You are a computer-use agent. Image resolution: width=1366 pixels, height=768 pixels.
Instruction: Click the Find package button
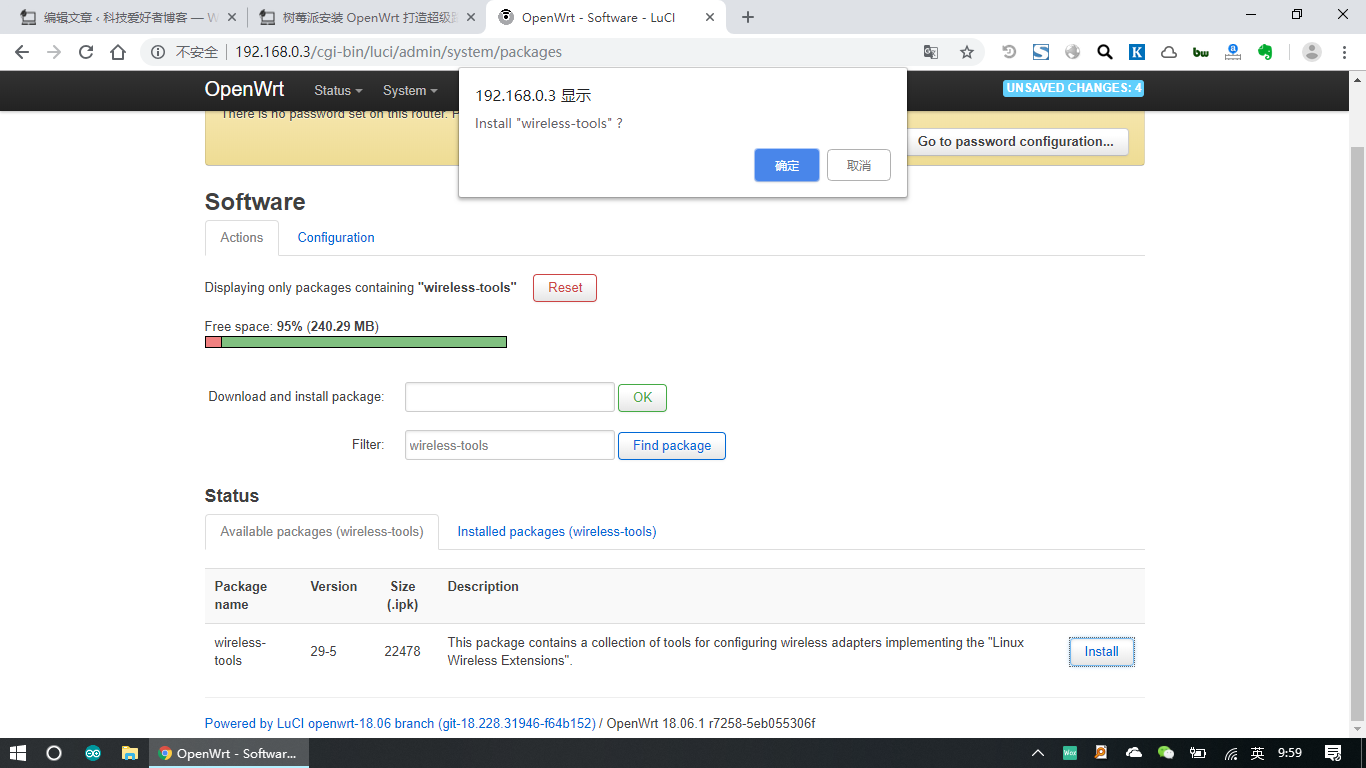tap(672, 446)
